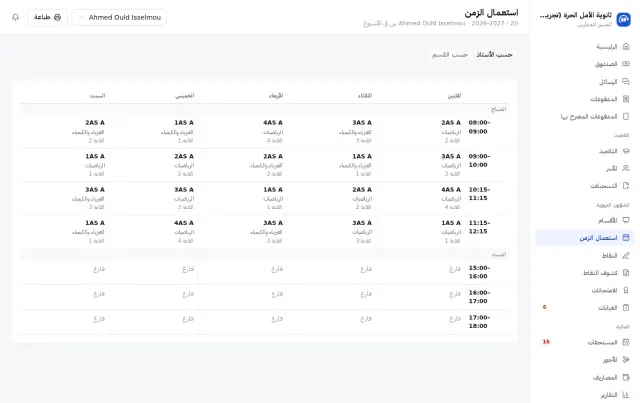Select الاثنين 11:15 lesson 1AS A
640x403 pixels.
click(x=451, y=231)
